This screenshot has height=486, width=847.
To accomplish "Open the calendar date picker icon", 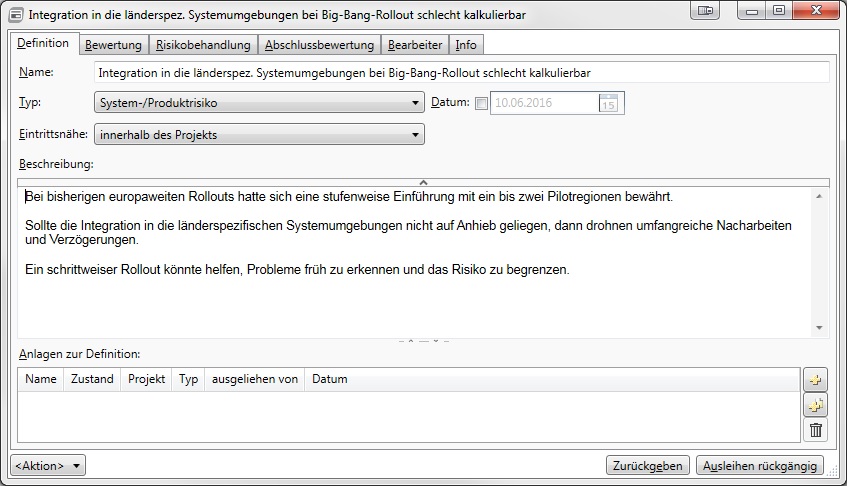I will pyautogui.click(x=608, y=102).
